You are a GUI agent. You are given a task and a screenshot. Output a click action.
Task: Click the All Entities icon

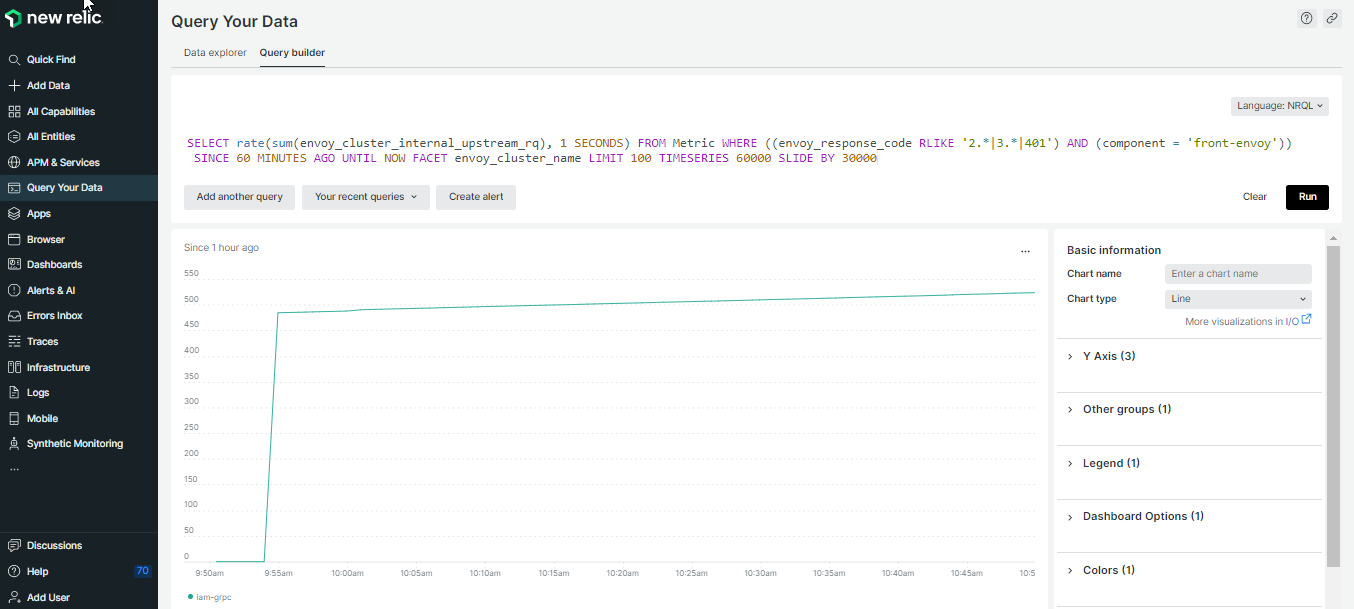[14, 137]
